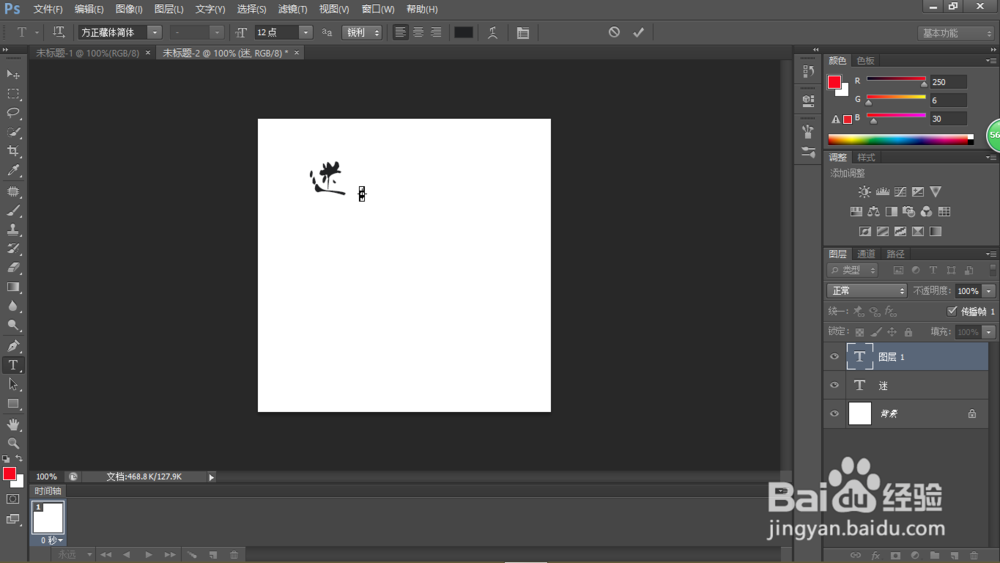Select the Rectangle shape tool
Screen dimensions: 1000x563
(x=13, y=404)
